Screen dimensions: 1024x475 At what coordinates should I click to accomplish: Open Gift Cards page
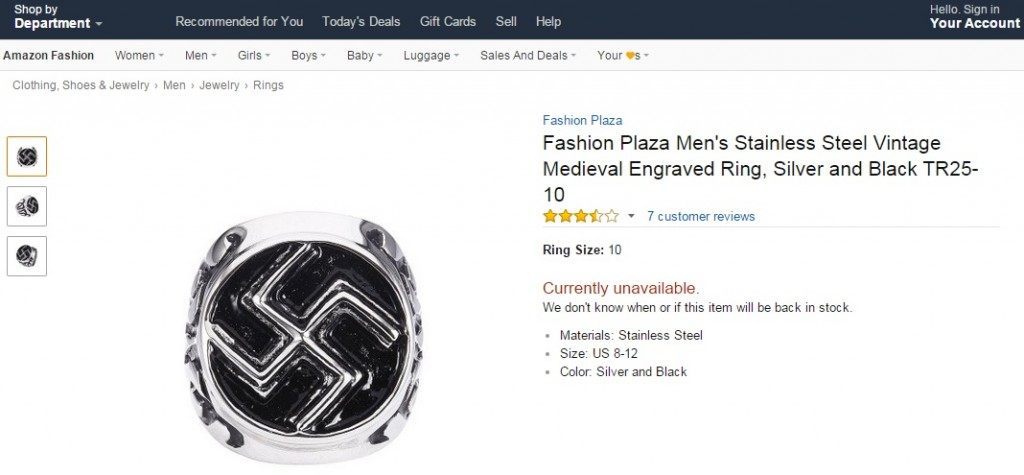[447, 22]
